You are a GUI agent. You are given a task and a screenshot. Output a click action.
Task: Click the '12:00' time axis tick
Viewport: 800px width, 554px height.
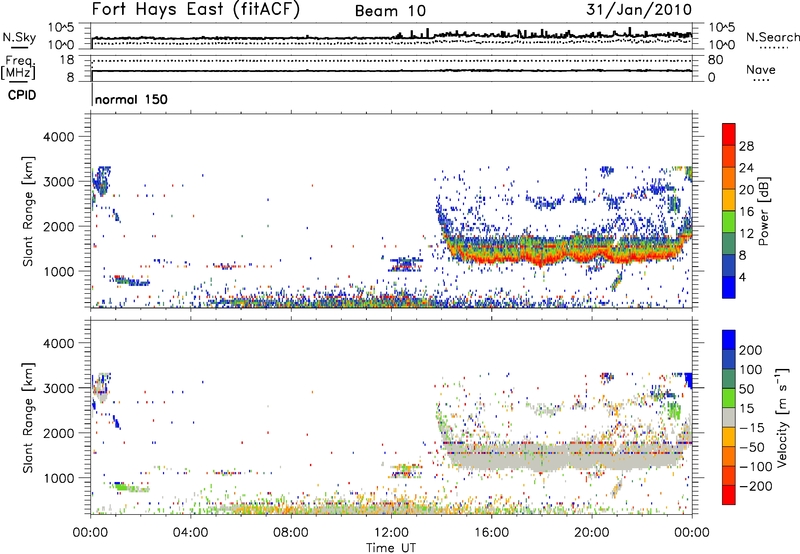391,533
